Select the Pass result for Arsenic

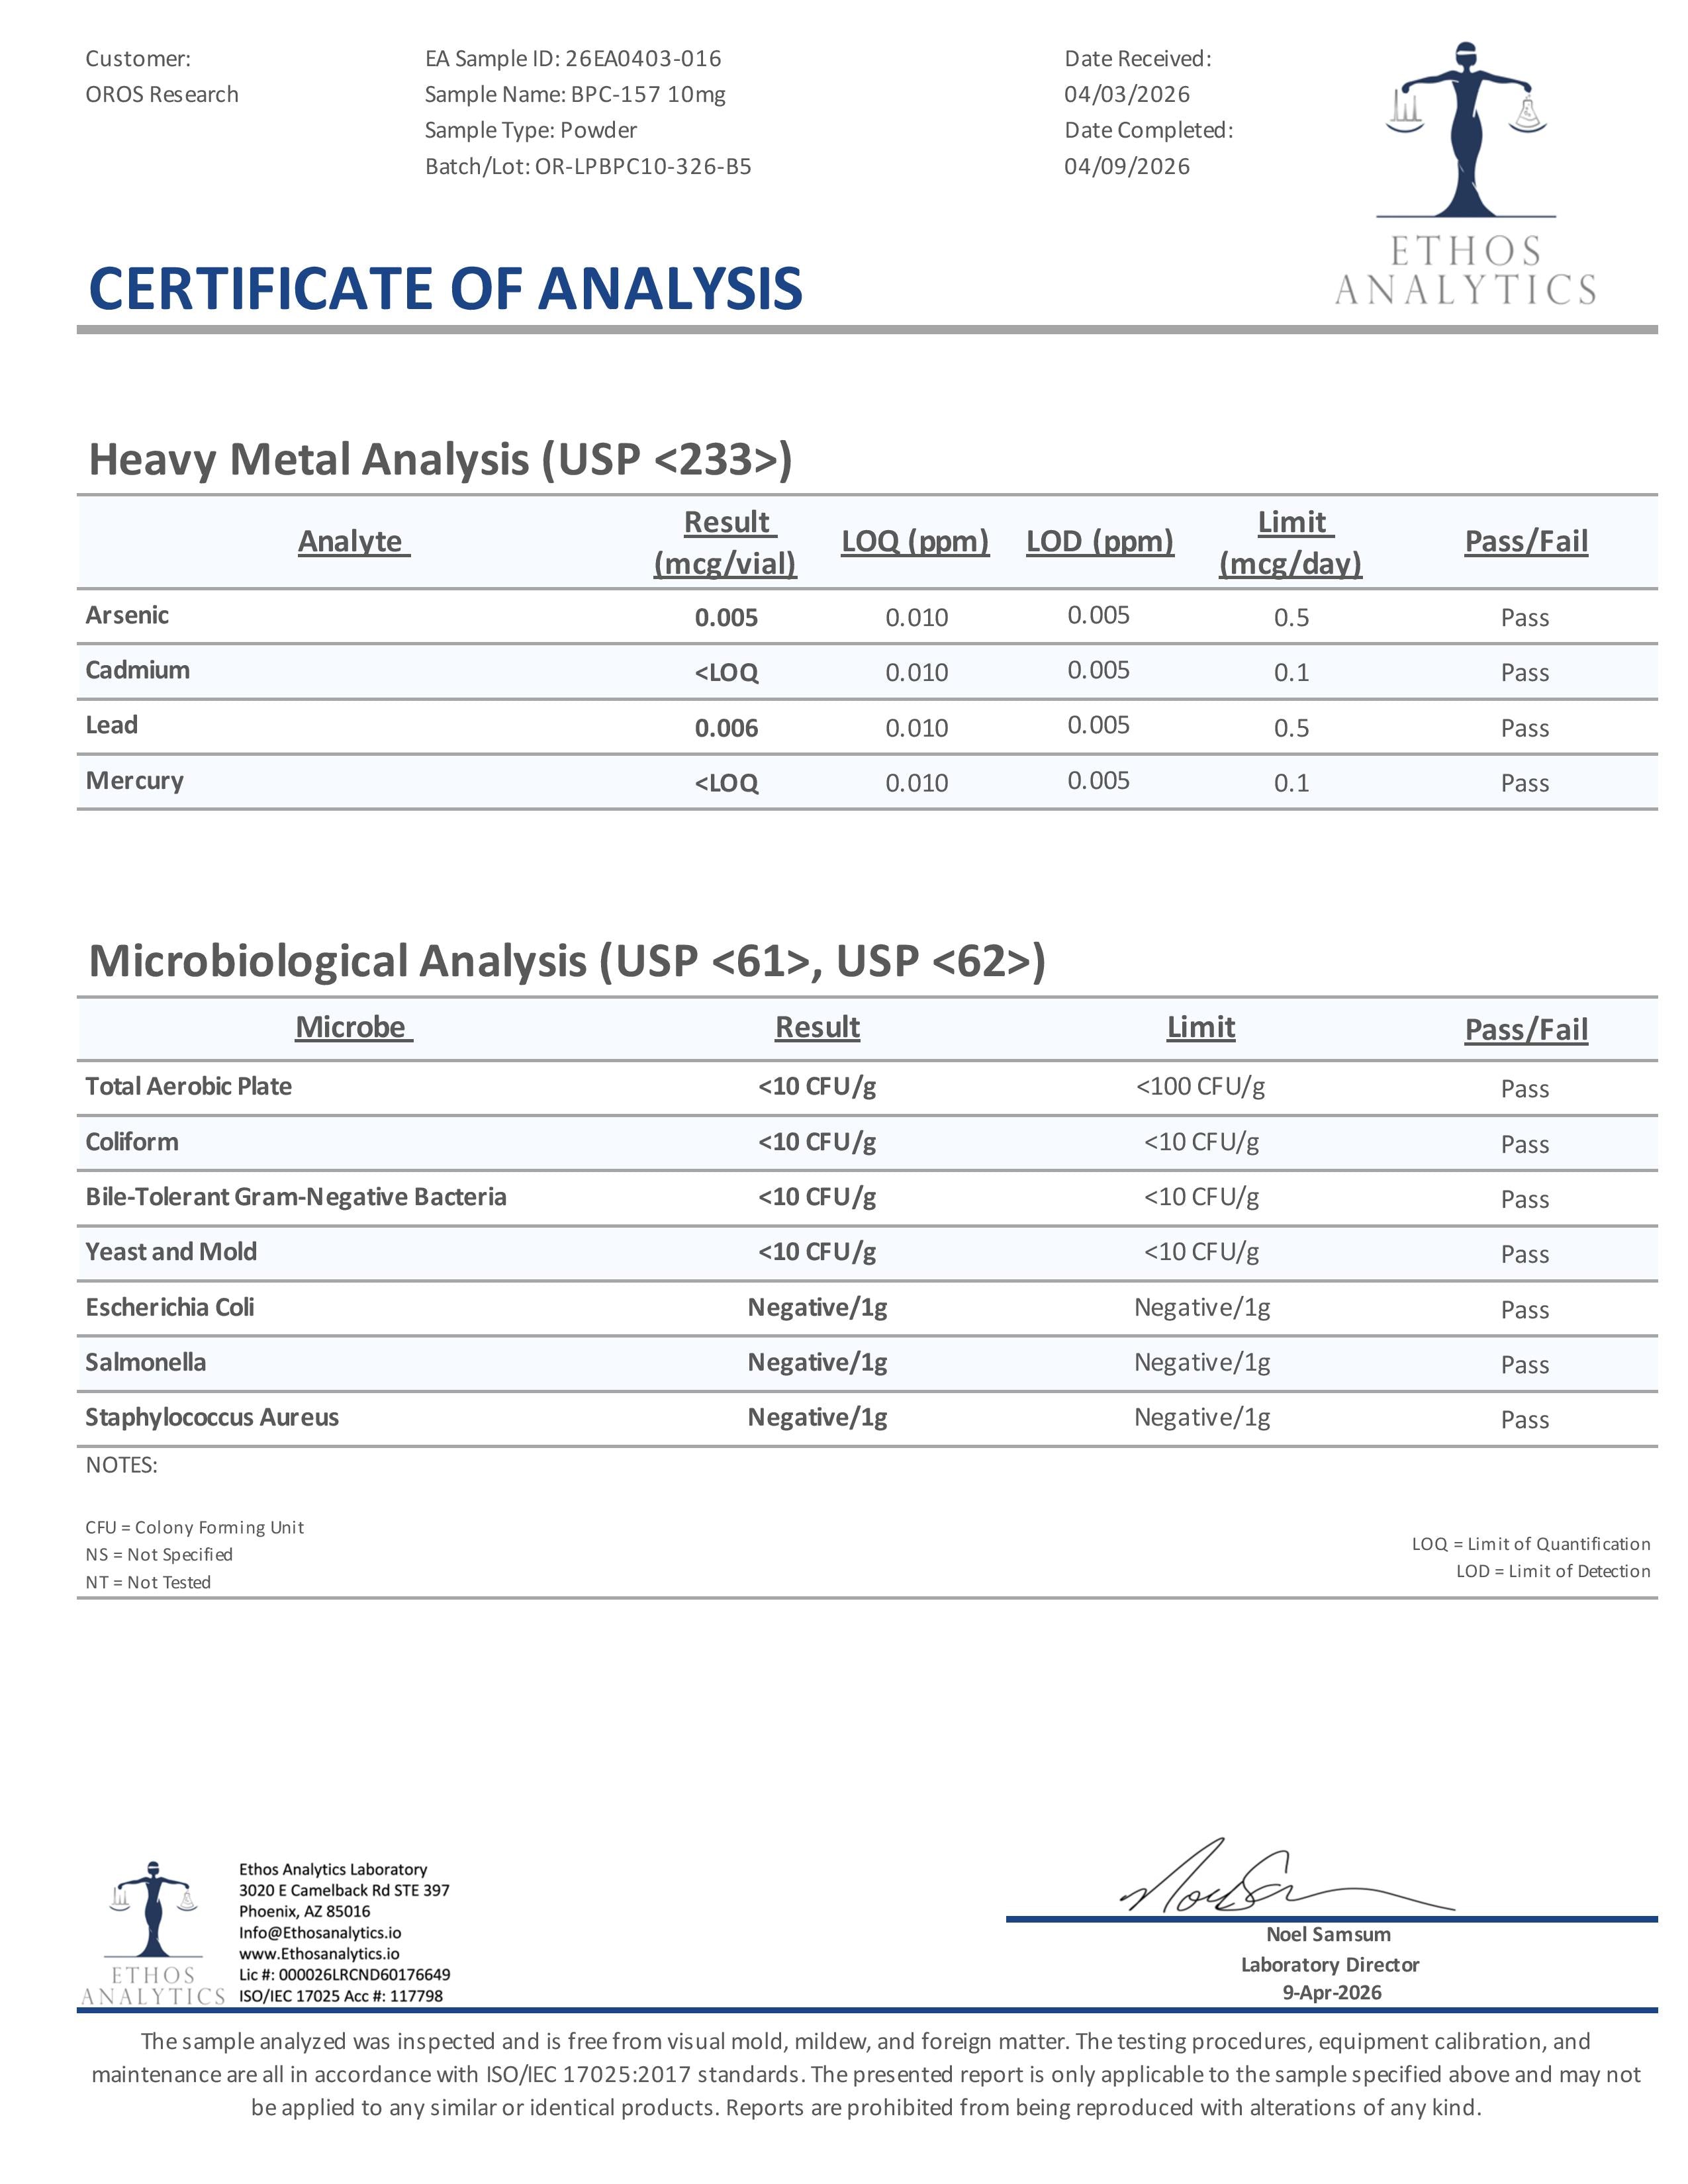(x=1525, y=618)
